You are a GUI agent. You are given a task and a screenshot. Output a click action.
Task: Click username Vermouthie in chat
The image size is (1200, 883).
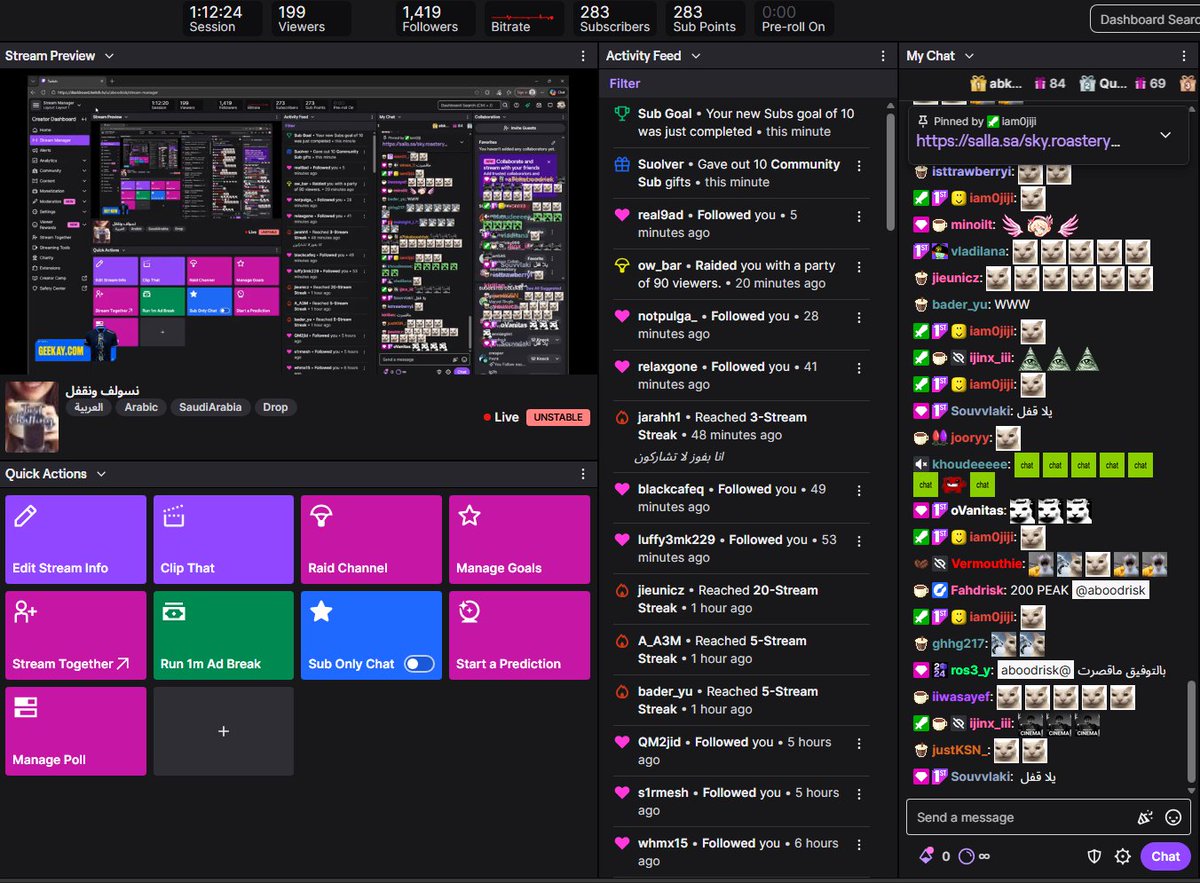987,564
